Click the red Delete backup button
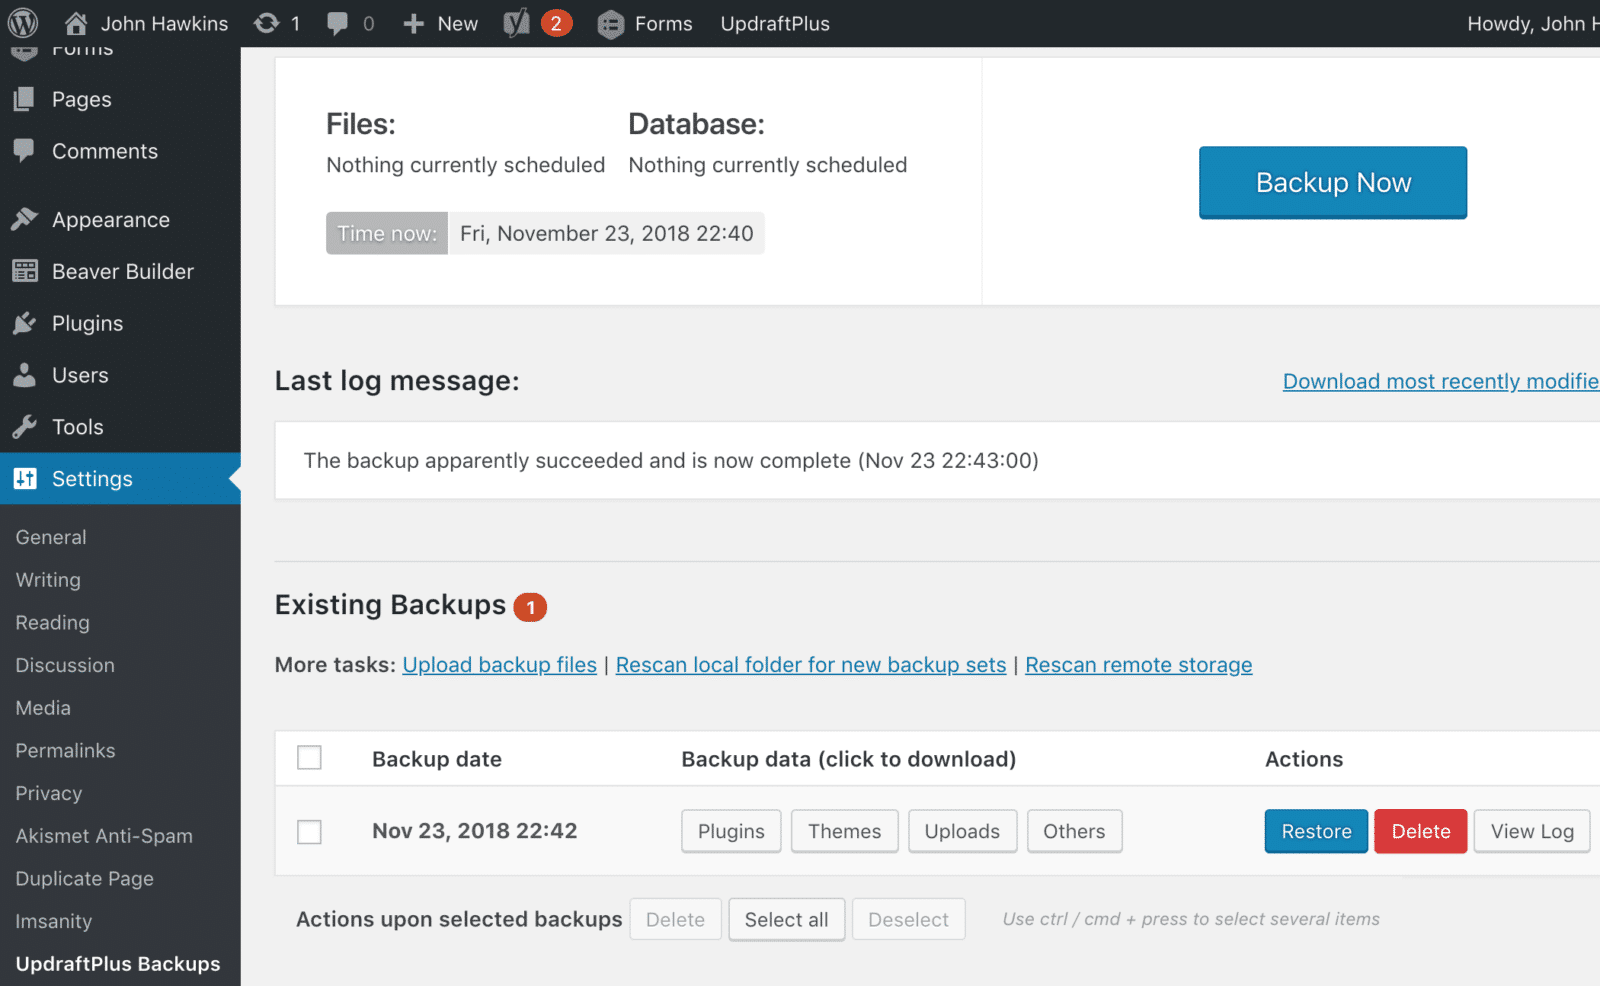The image size is (1600, 986). click(x=1420, y=832)
